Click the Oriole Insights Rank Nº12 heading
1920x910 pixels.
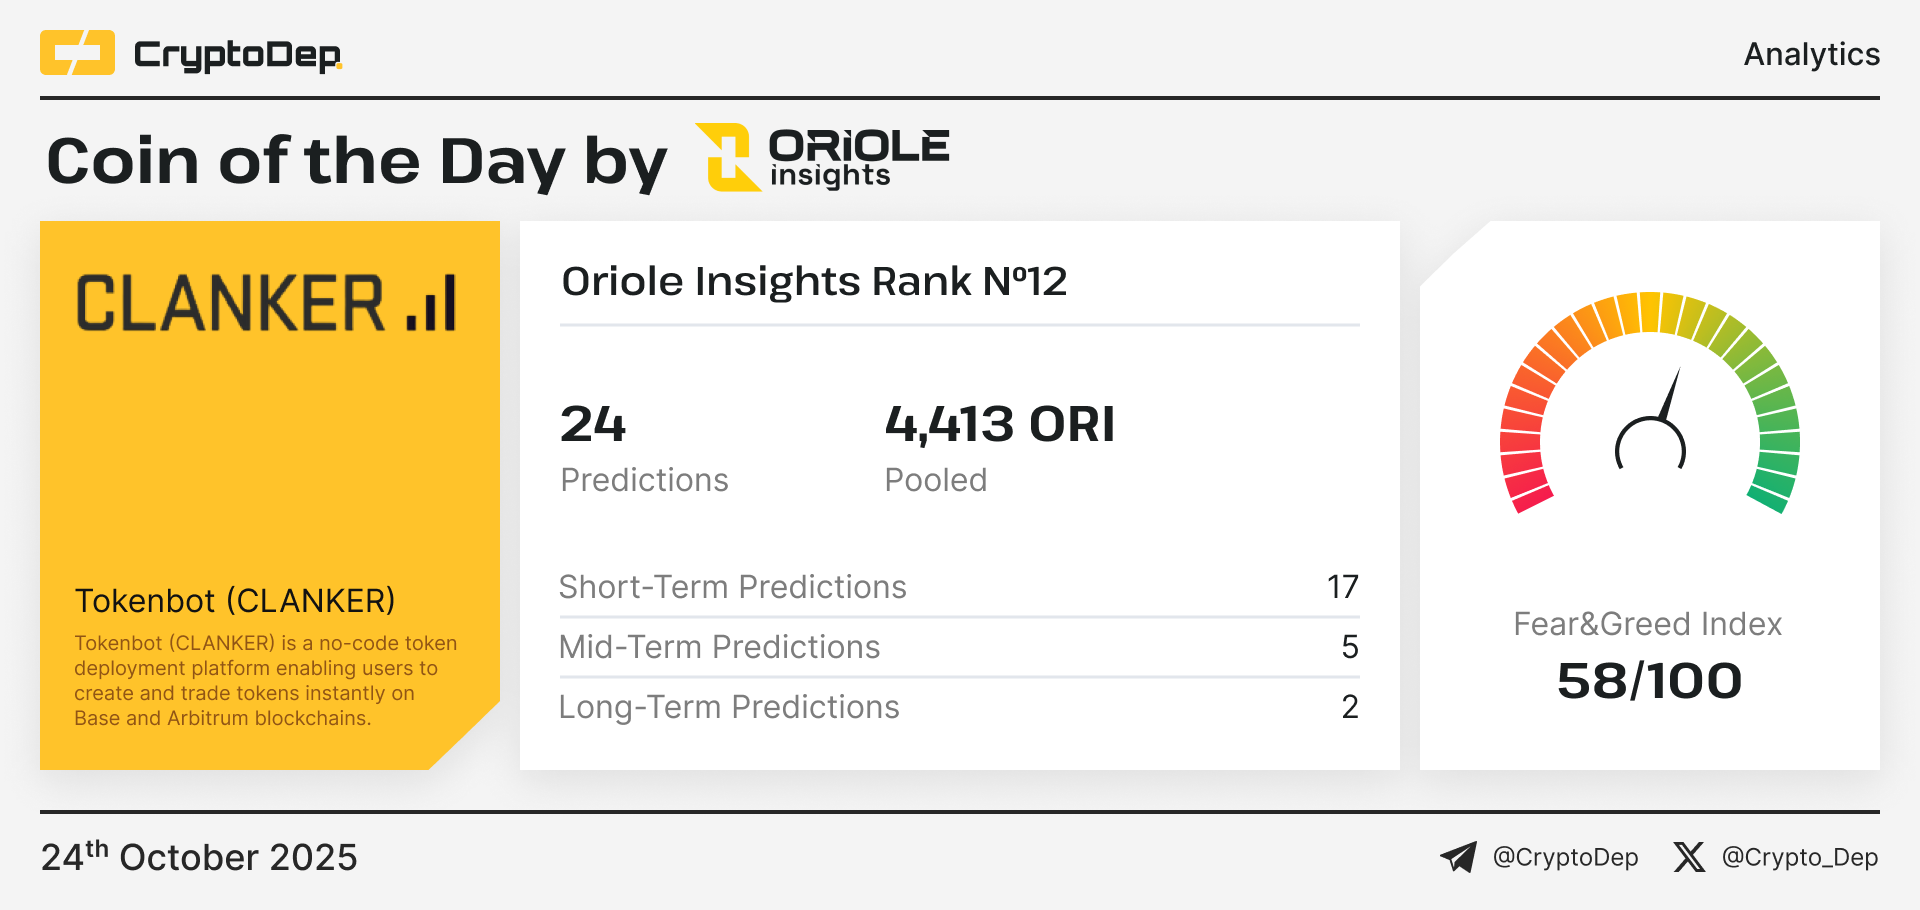pyautogui.click(x=814, y=281)
